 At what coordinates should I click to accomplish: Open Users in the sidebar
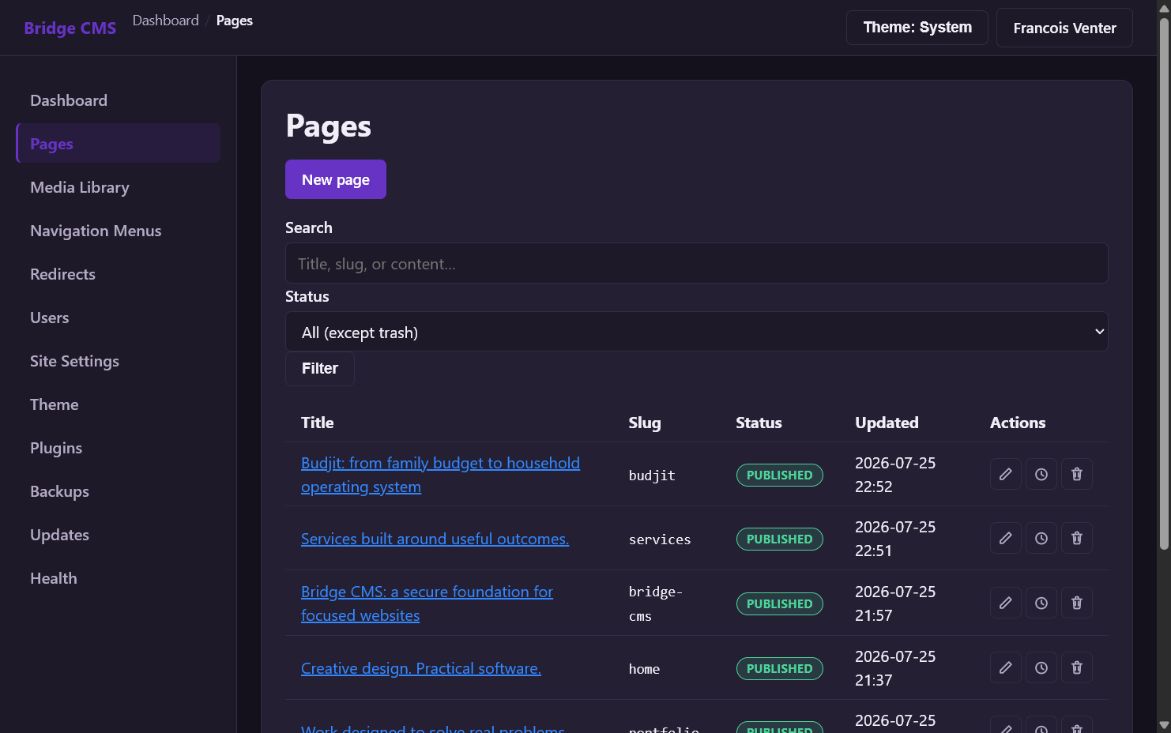tap(117, 316)
